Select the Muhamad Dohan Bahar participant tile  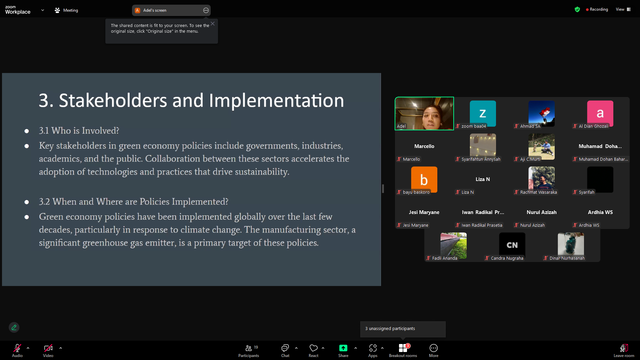tap(600, 147)
